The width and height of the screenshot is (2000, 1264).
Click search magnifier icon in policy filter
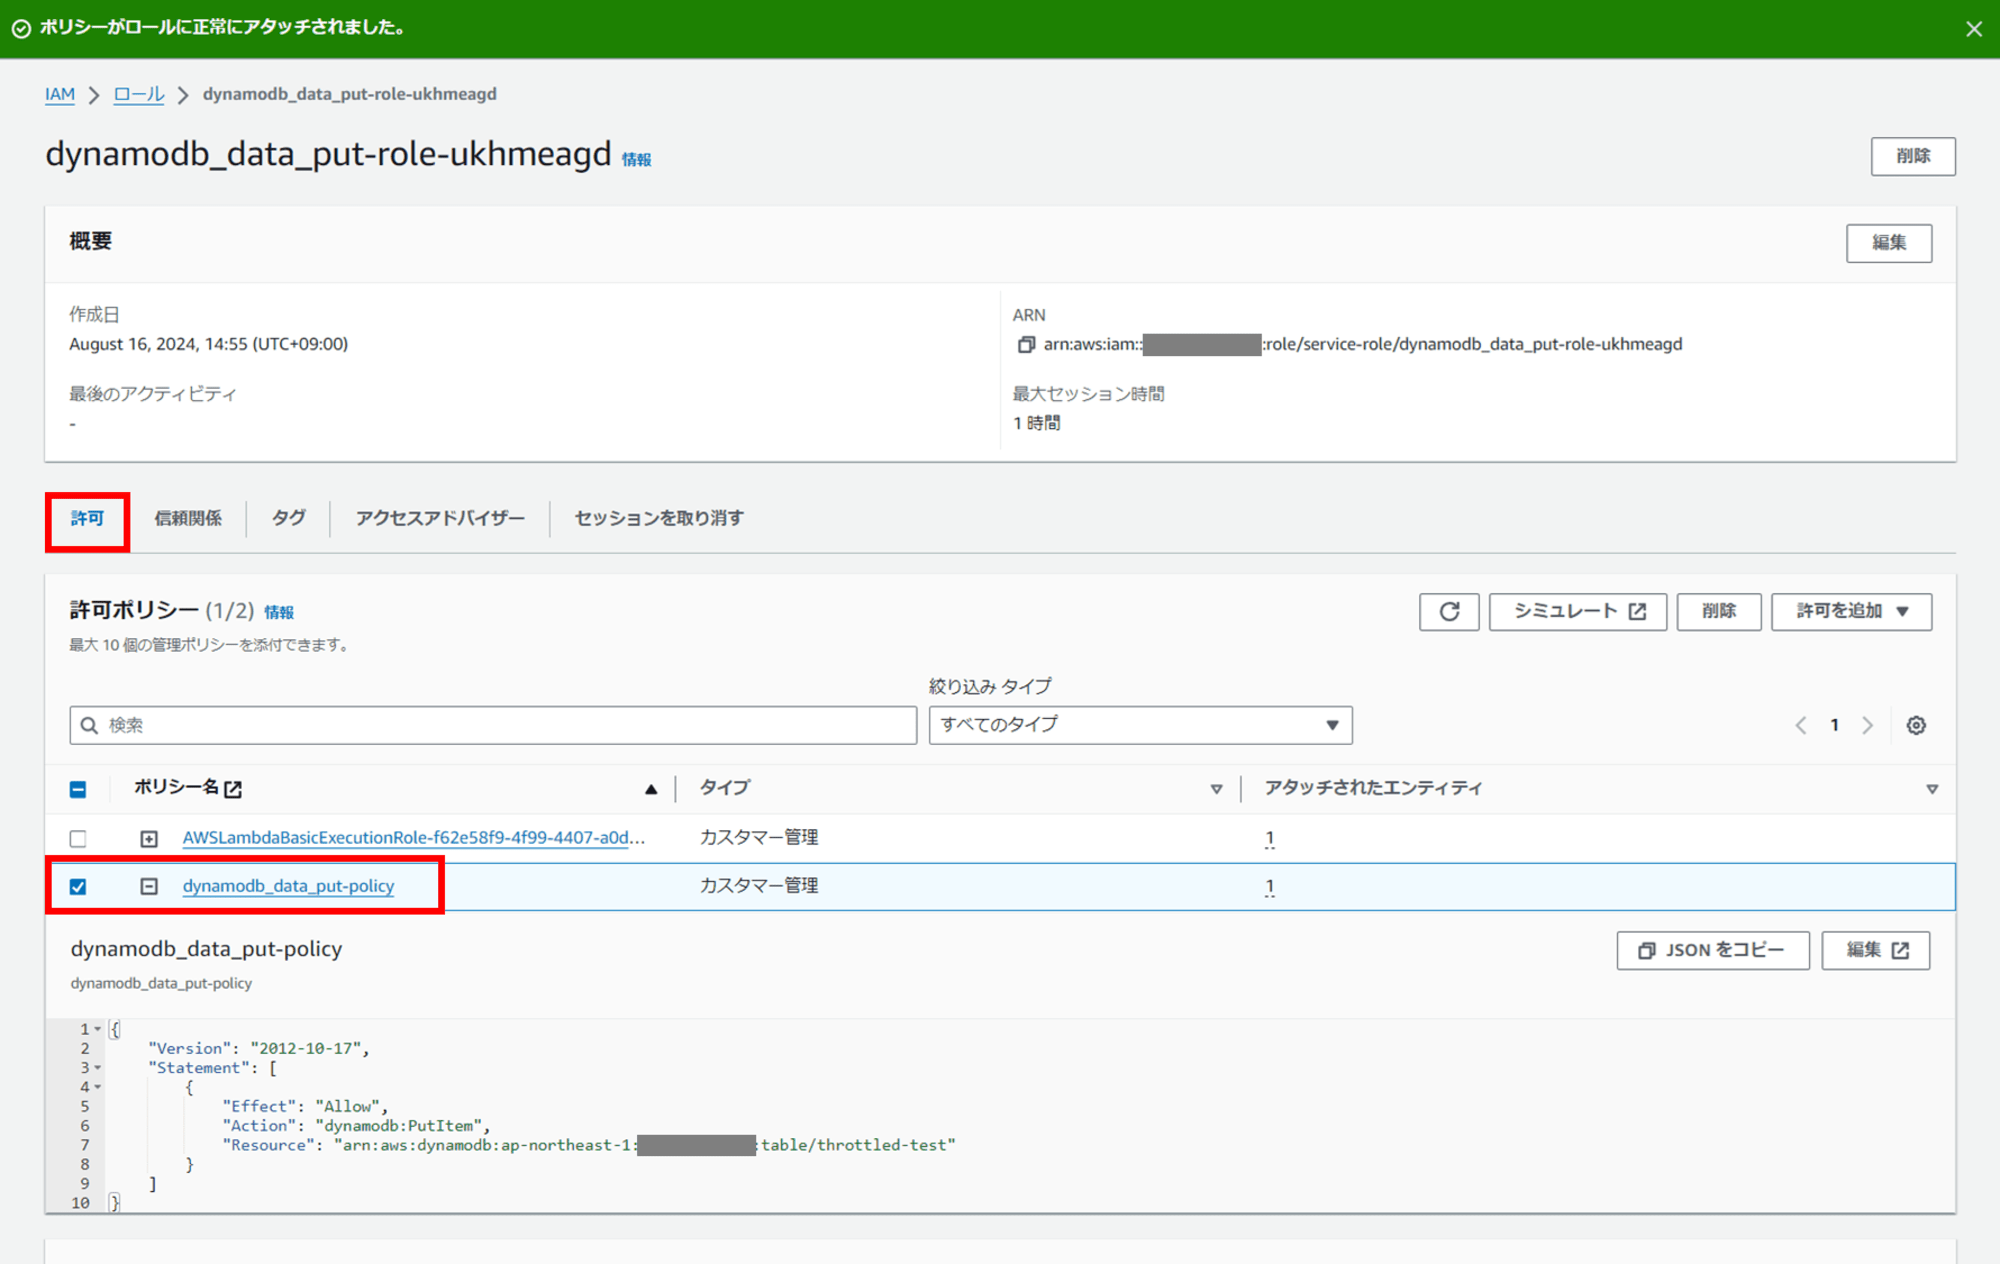coord(89,725)
